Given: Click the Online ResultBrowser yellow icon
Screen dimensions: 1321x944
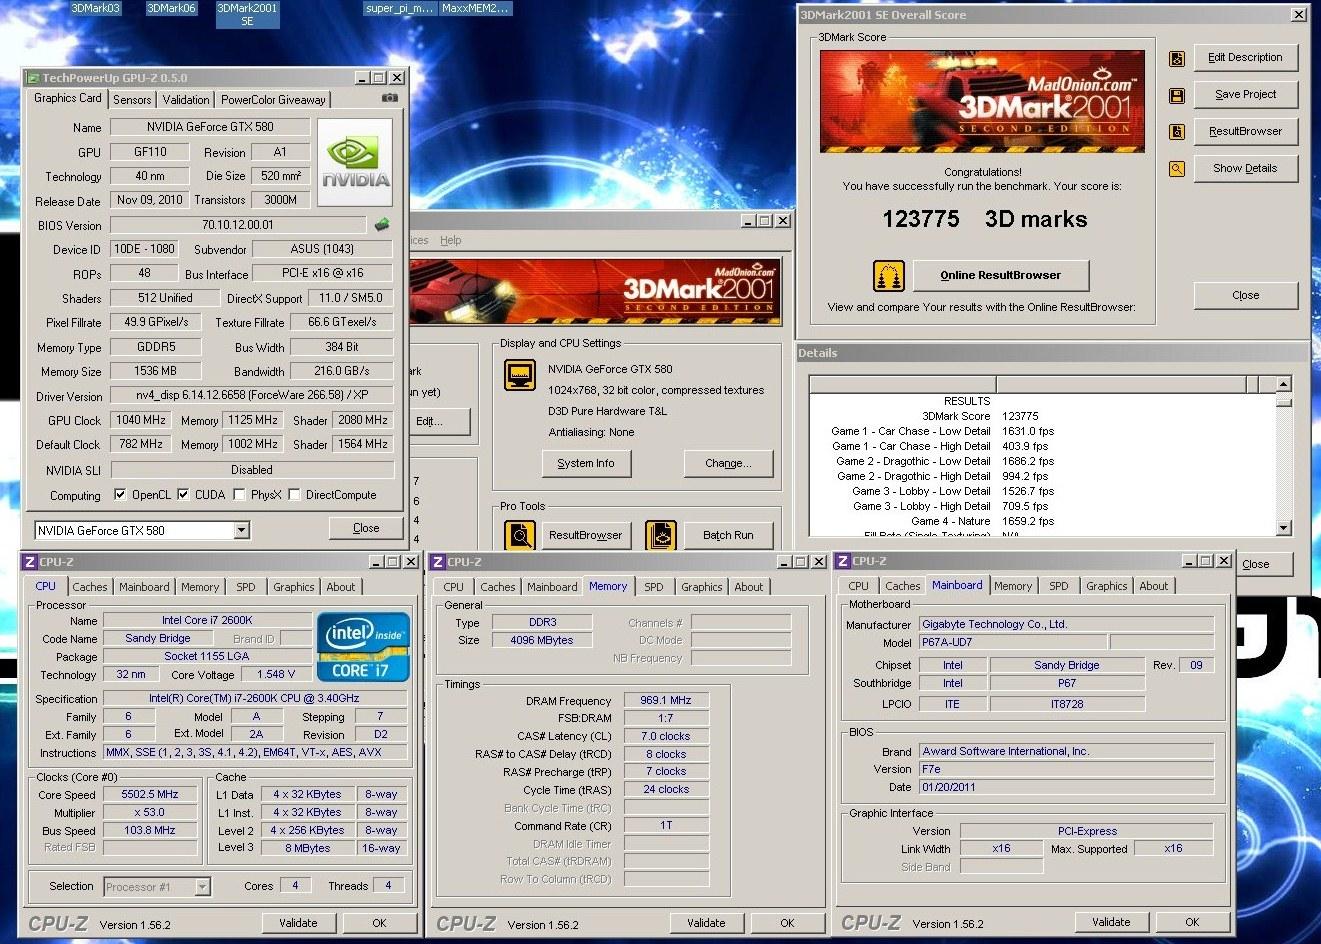Looking at the screenshot, I should [889, 275].
